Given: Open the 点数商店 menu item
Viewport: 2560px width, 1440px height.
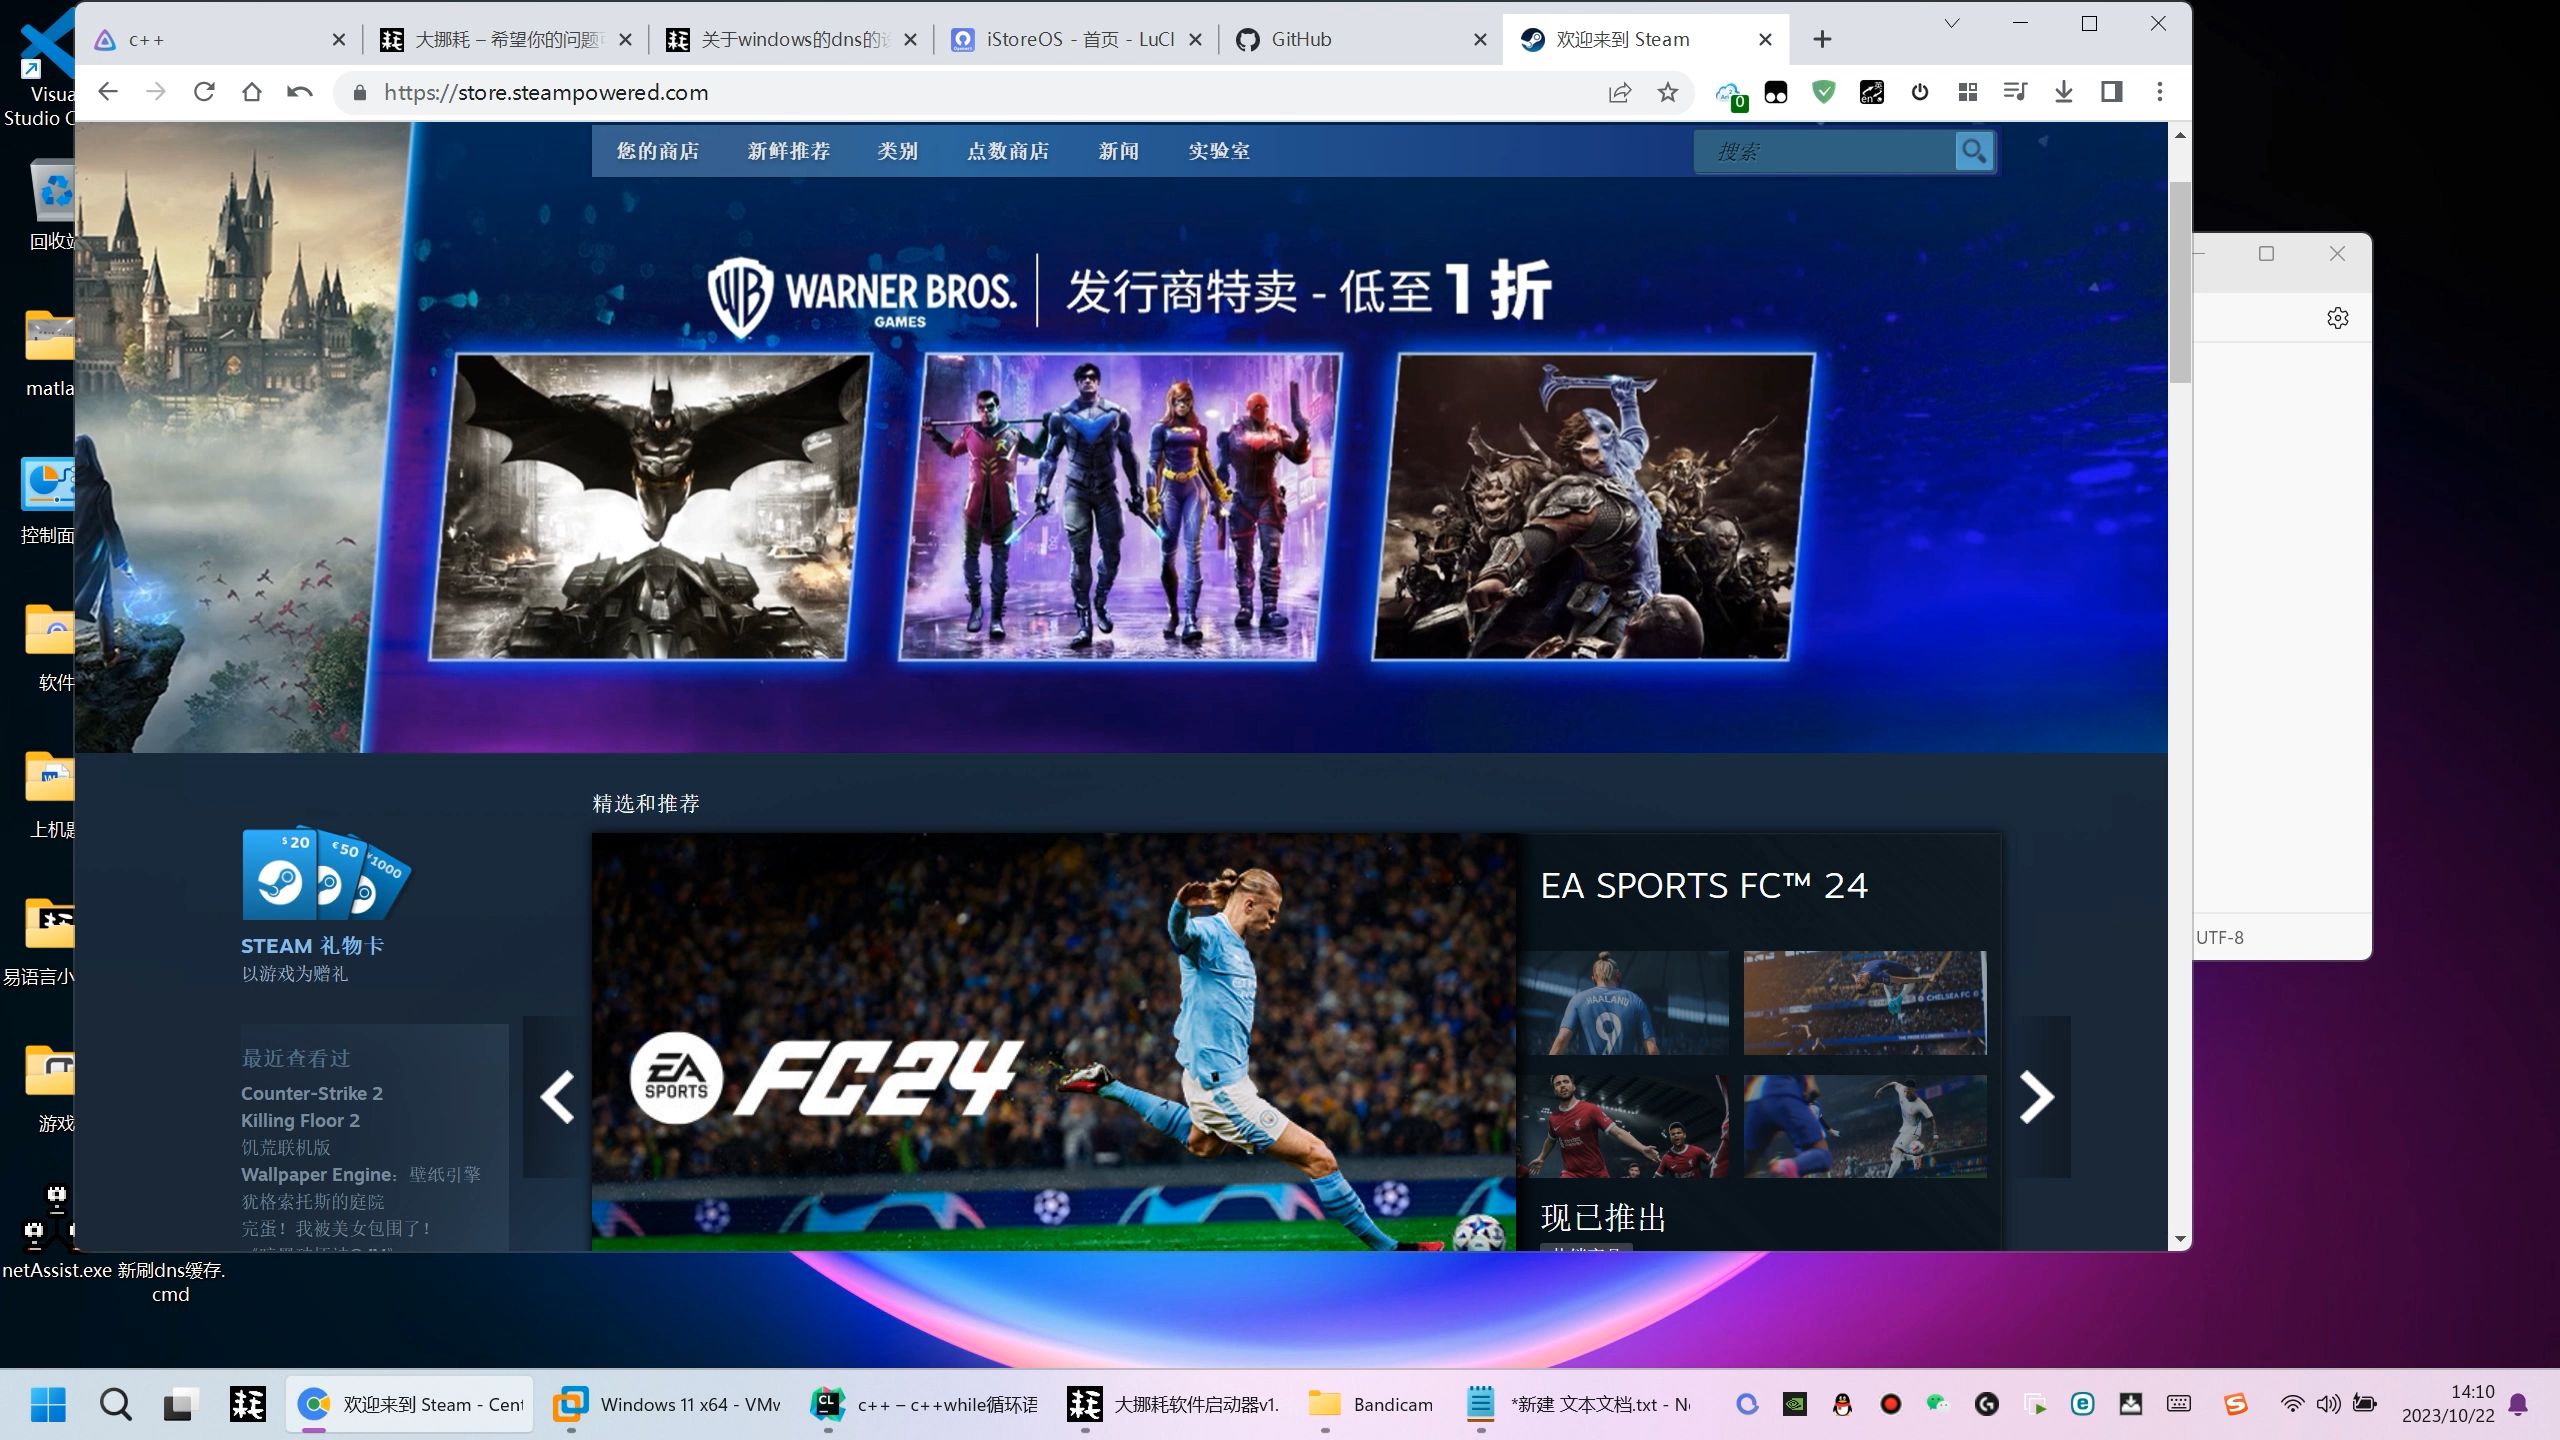Looking at the screenshot, I should (1008, 151).
